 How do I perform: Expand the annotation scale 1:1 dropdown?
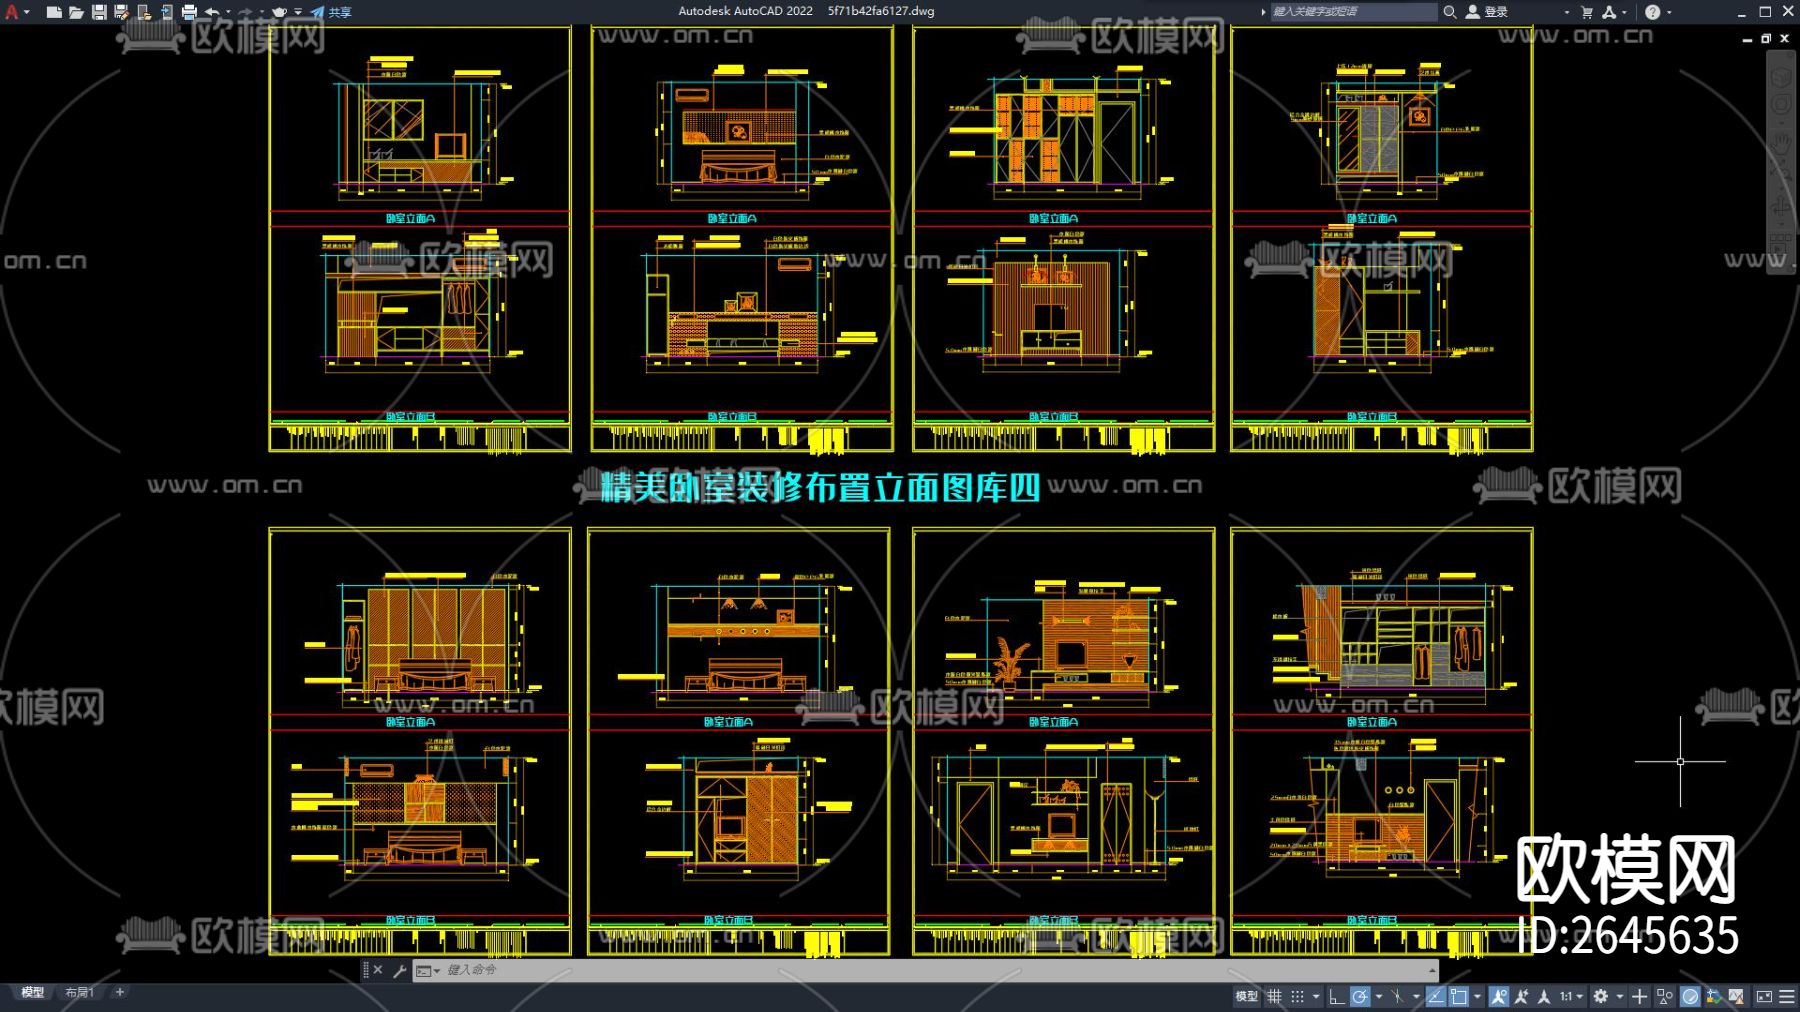[x=1579, y=997]
